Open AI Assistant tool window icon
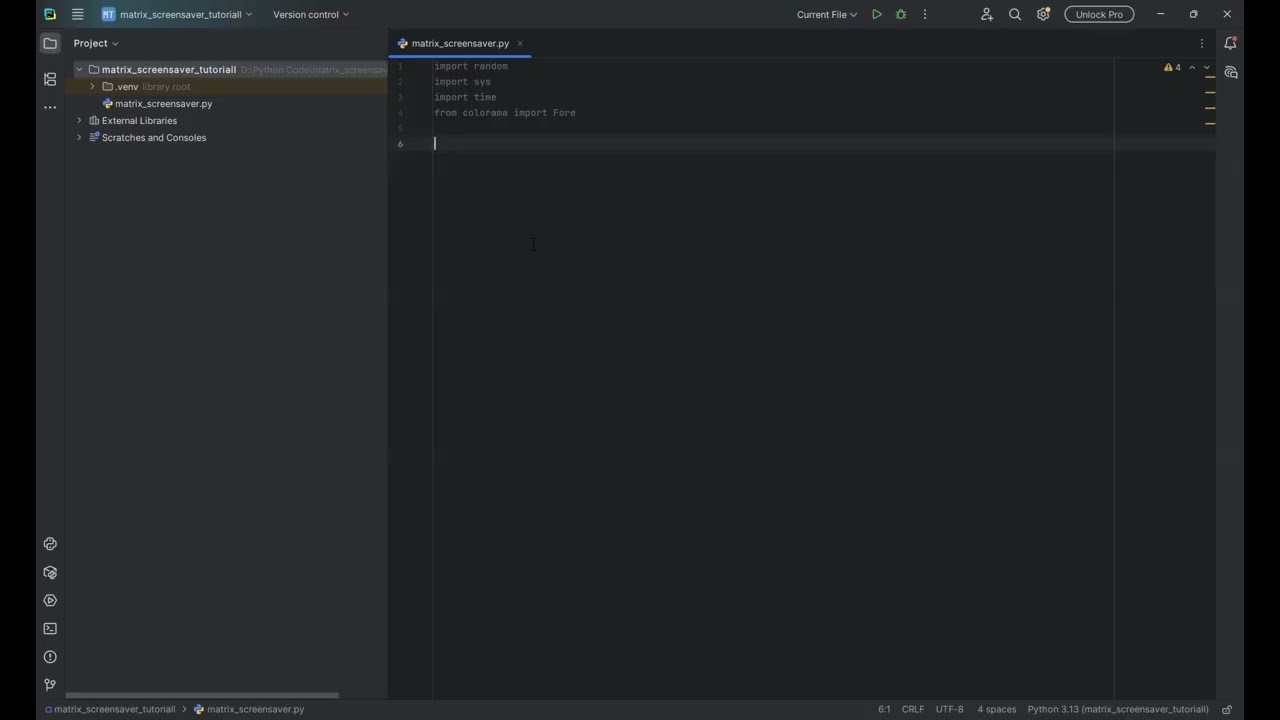Screen dimensions: 1280x720 (x=1231, y=72)
